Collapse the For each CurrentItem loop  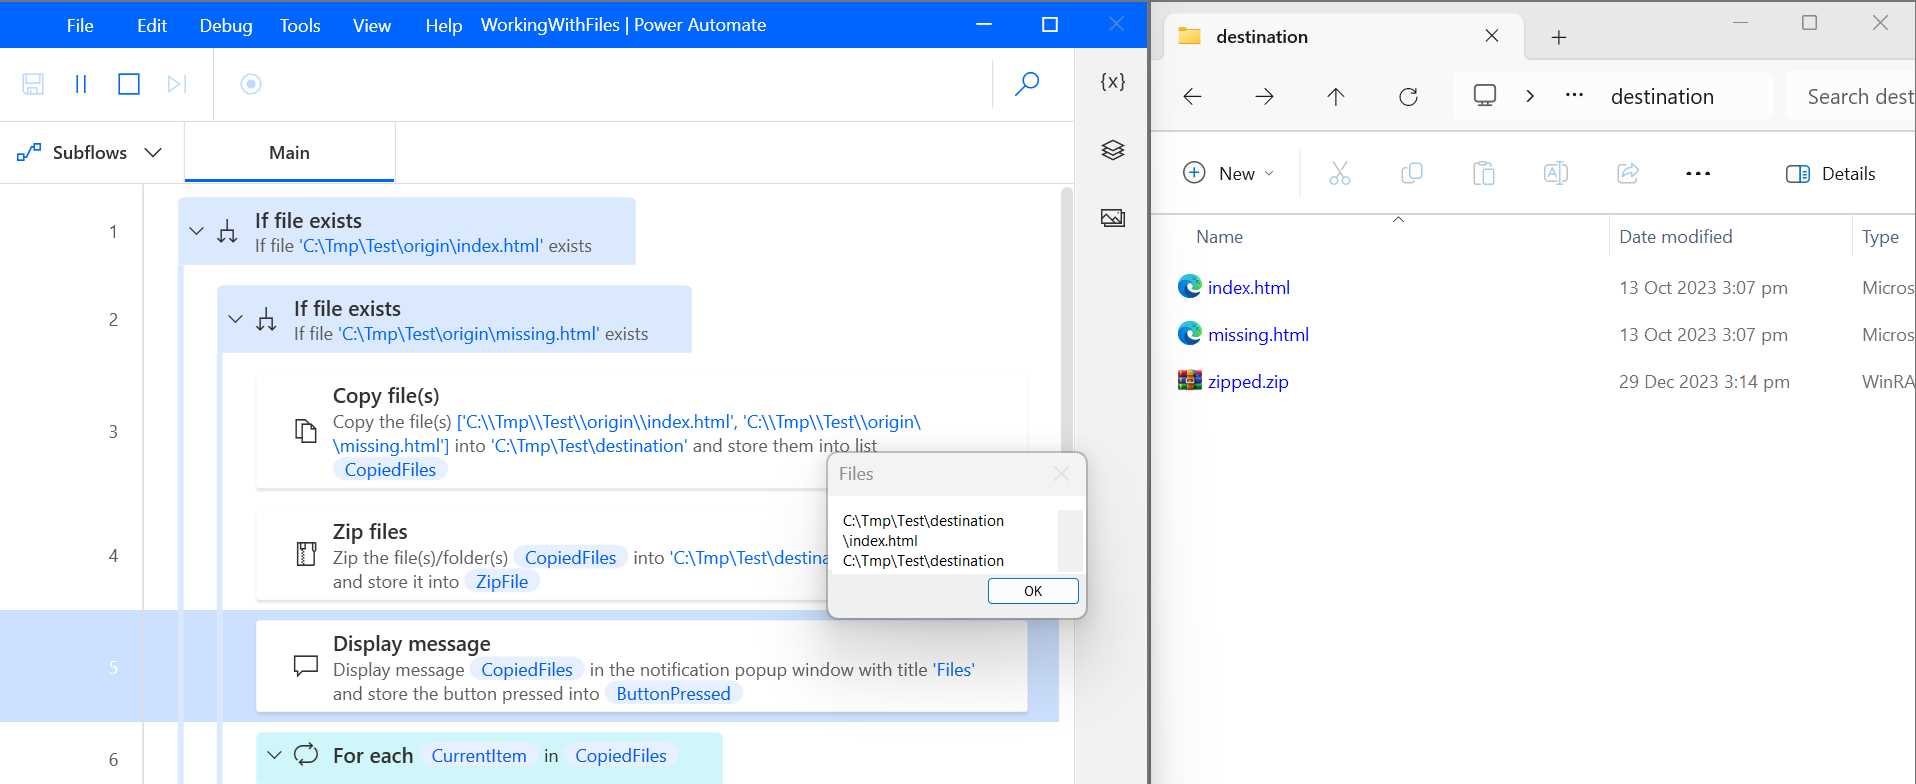click(x=274, y=756)
